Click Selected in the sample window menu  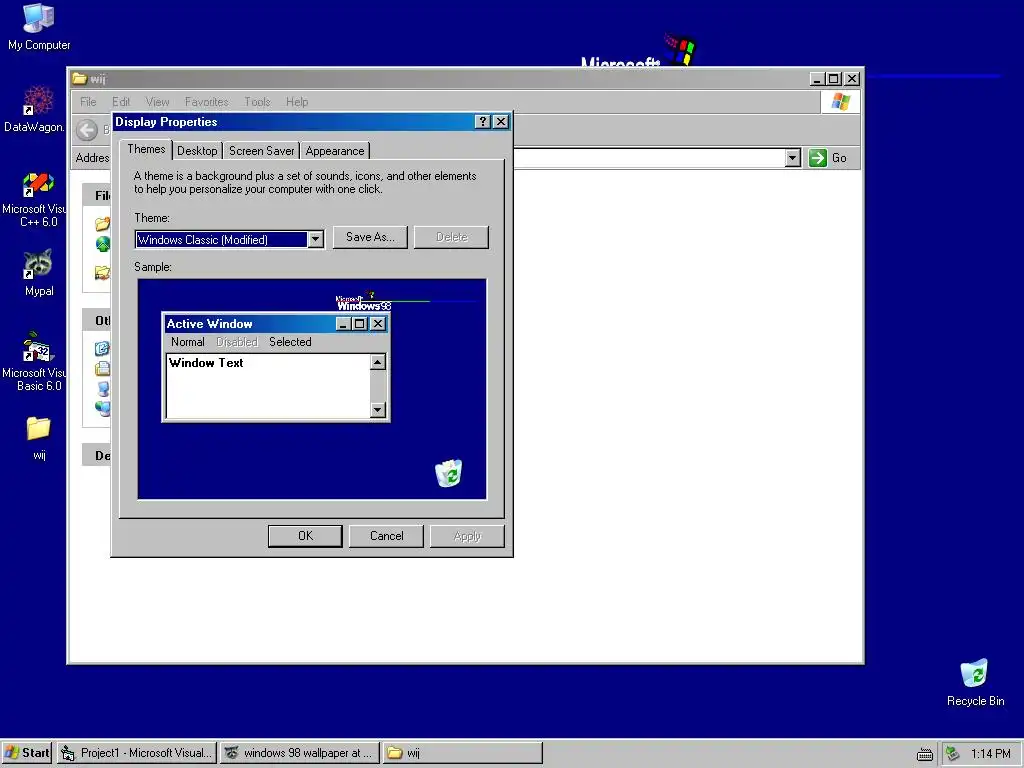(x=290, y=342)
